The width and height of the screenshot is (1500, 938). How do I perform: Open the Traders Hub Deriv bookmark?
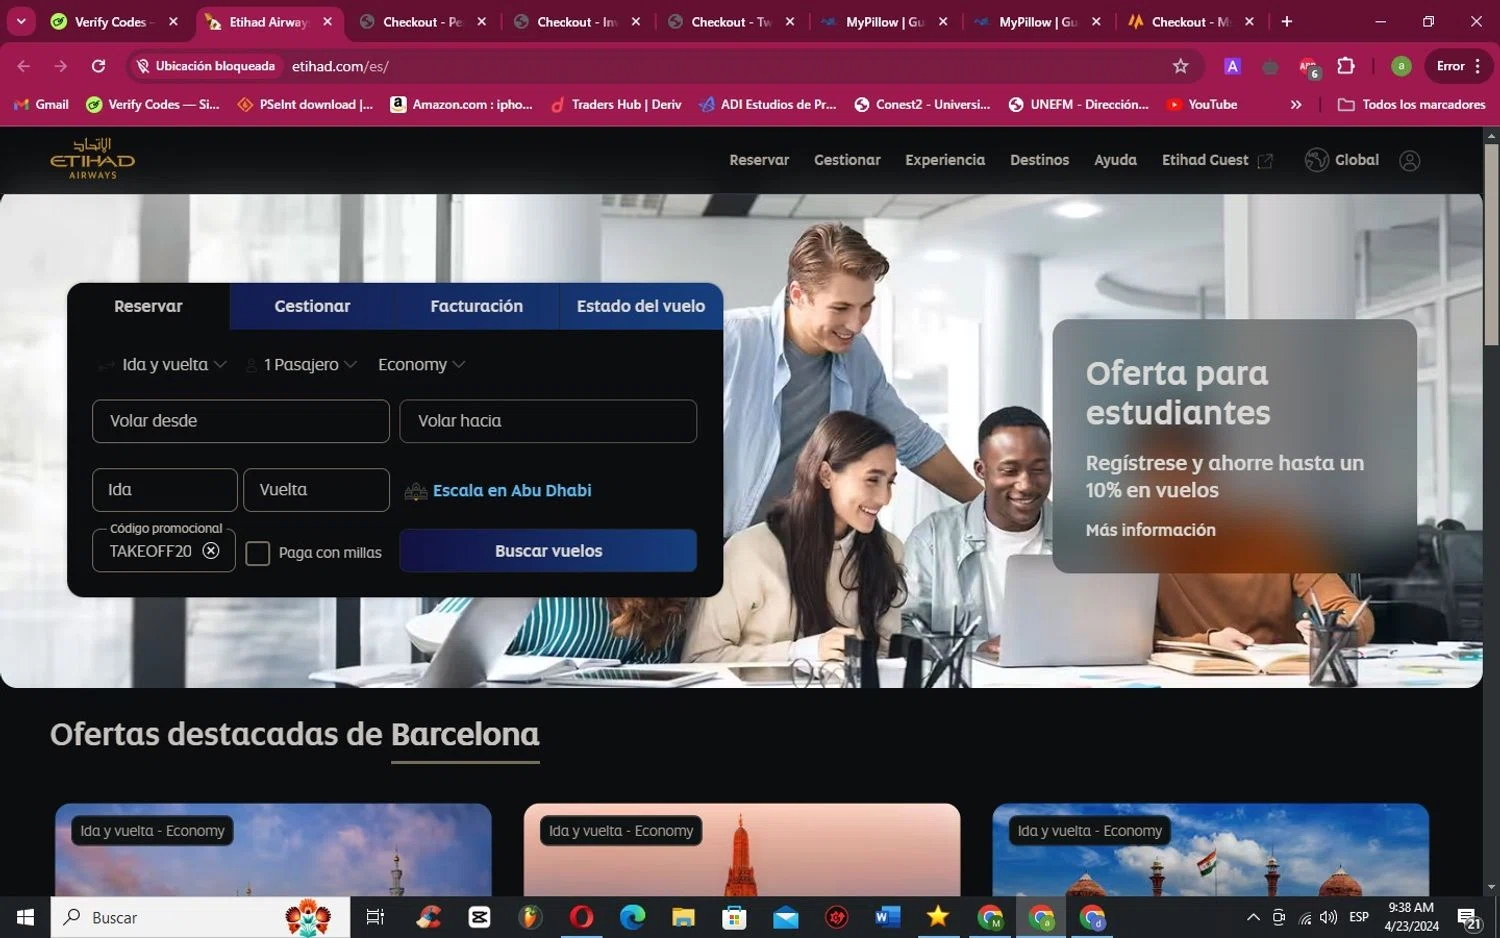pos(616,104)
